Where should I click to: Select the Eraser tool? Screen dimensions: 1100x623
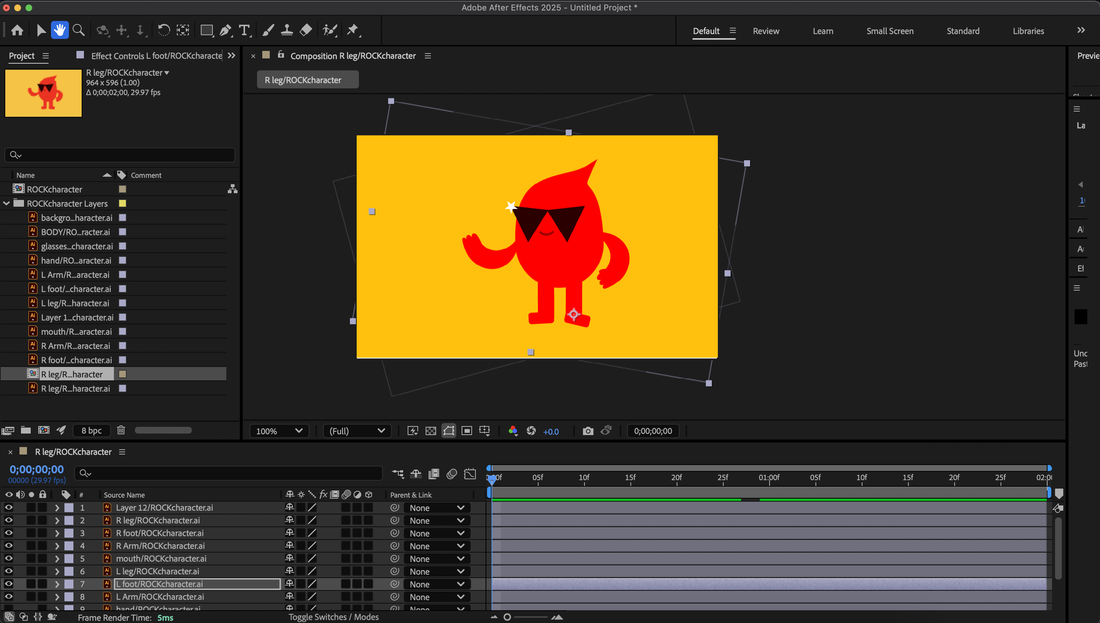(x=306, y=30)
